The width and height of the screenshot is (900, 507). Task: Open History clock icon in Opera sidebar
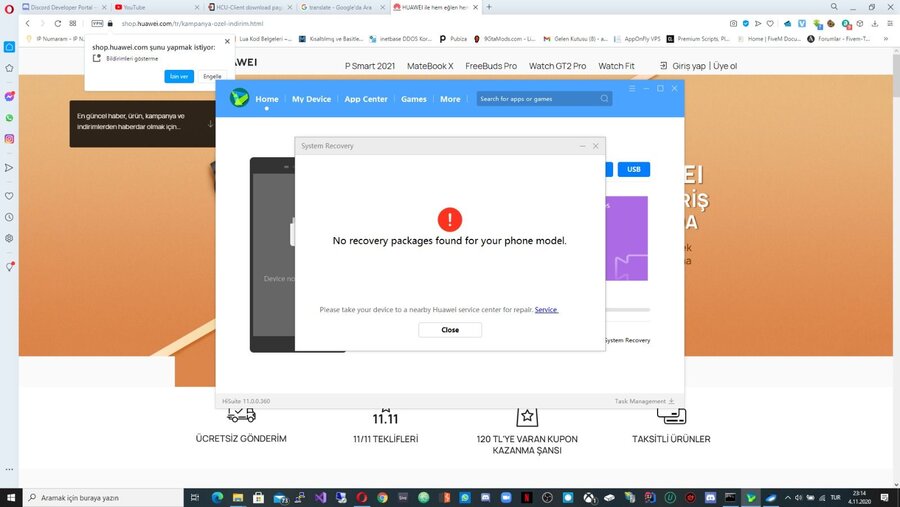9,217
